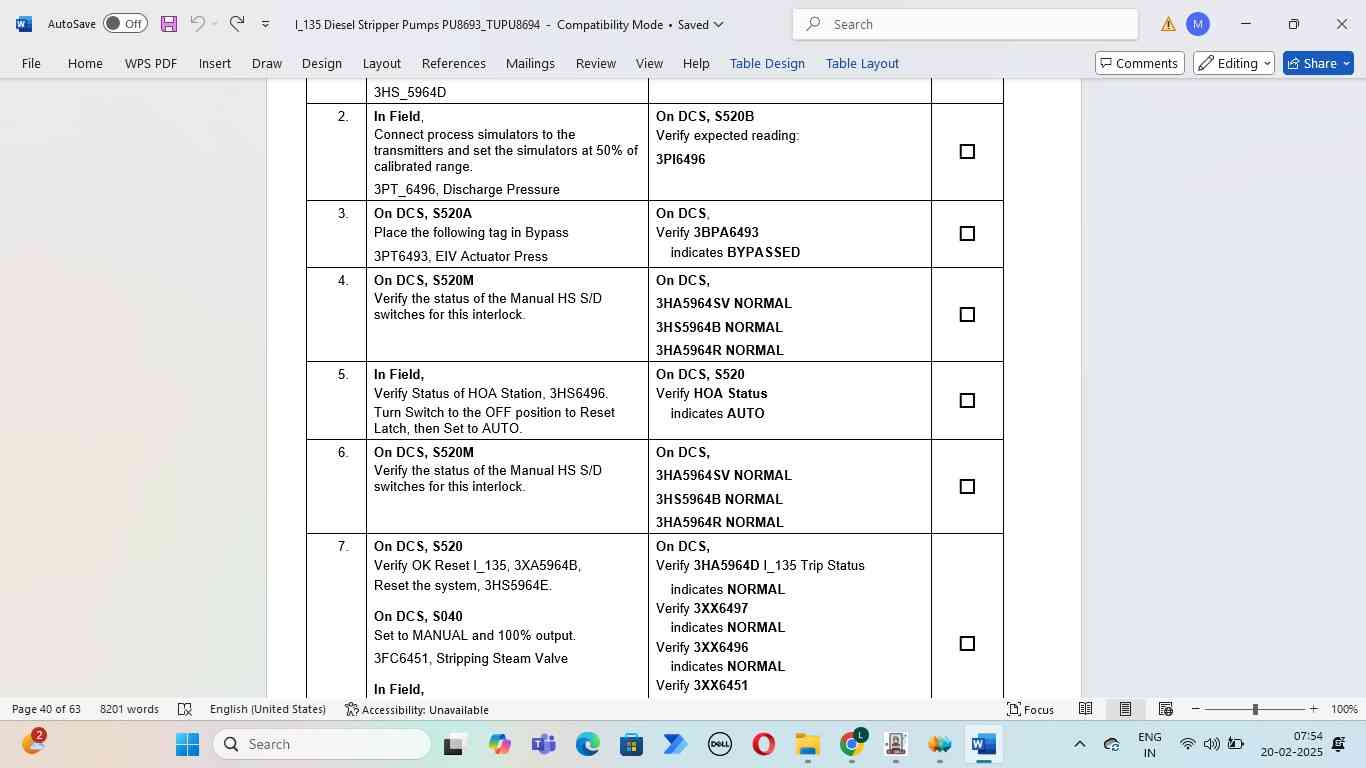
Task: Switch to the Review tab
Action: pos(596,63)
